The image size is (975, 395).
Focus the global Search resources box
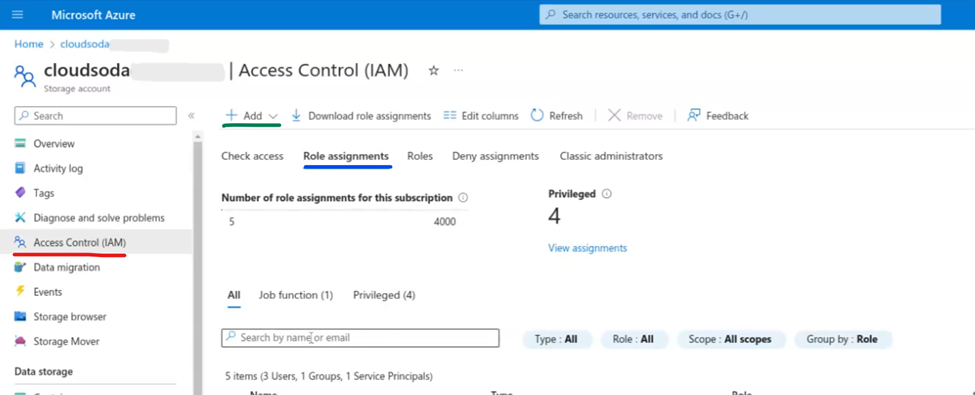click(x=740, y=14)
